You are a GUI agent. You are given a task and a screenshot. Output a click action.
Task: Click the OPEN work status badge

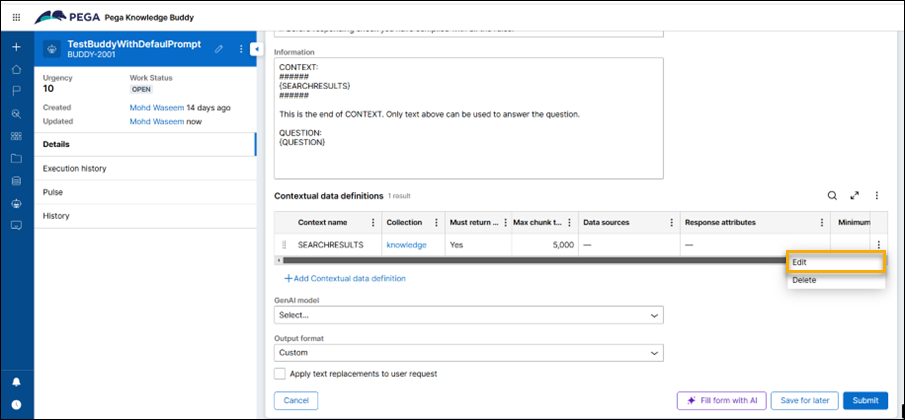141,89
